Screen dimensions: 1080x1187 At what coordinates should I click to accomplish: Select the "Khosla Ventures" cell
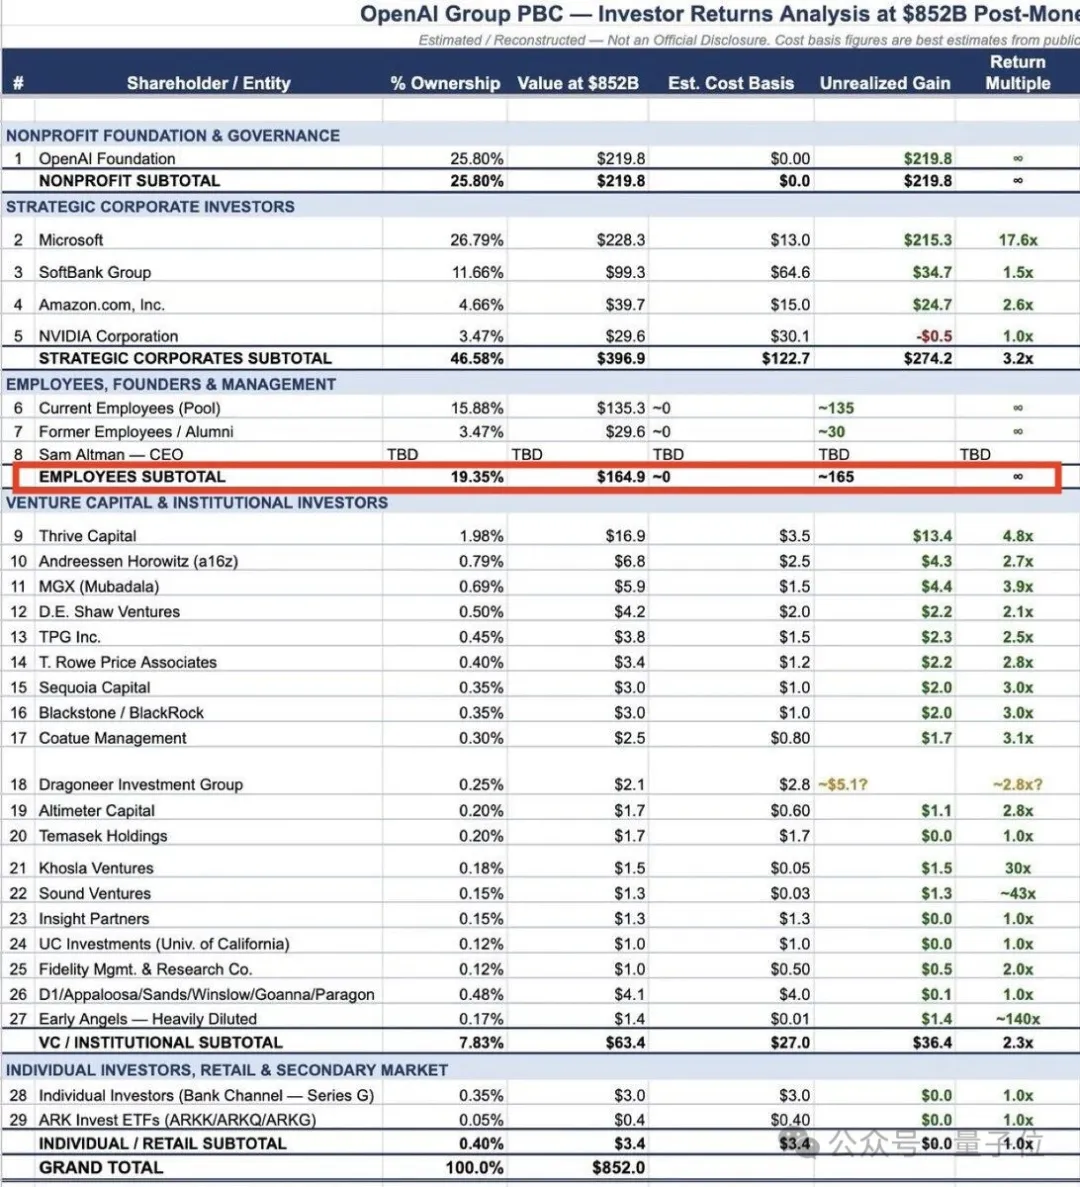(x=95, y=868)
